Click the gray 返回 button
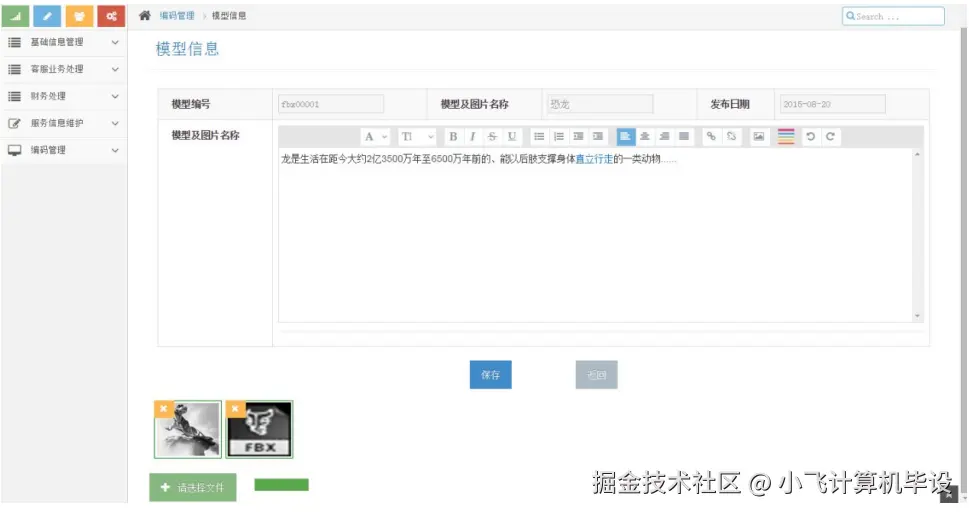This screenshot has width=969, height=513. click(596, 375)
